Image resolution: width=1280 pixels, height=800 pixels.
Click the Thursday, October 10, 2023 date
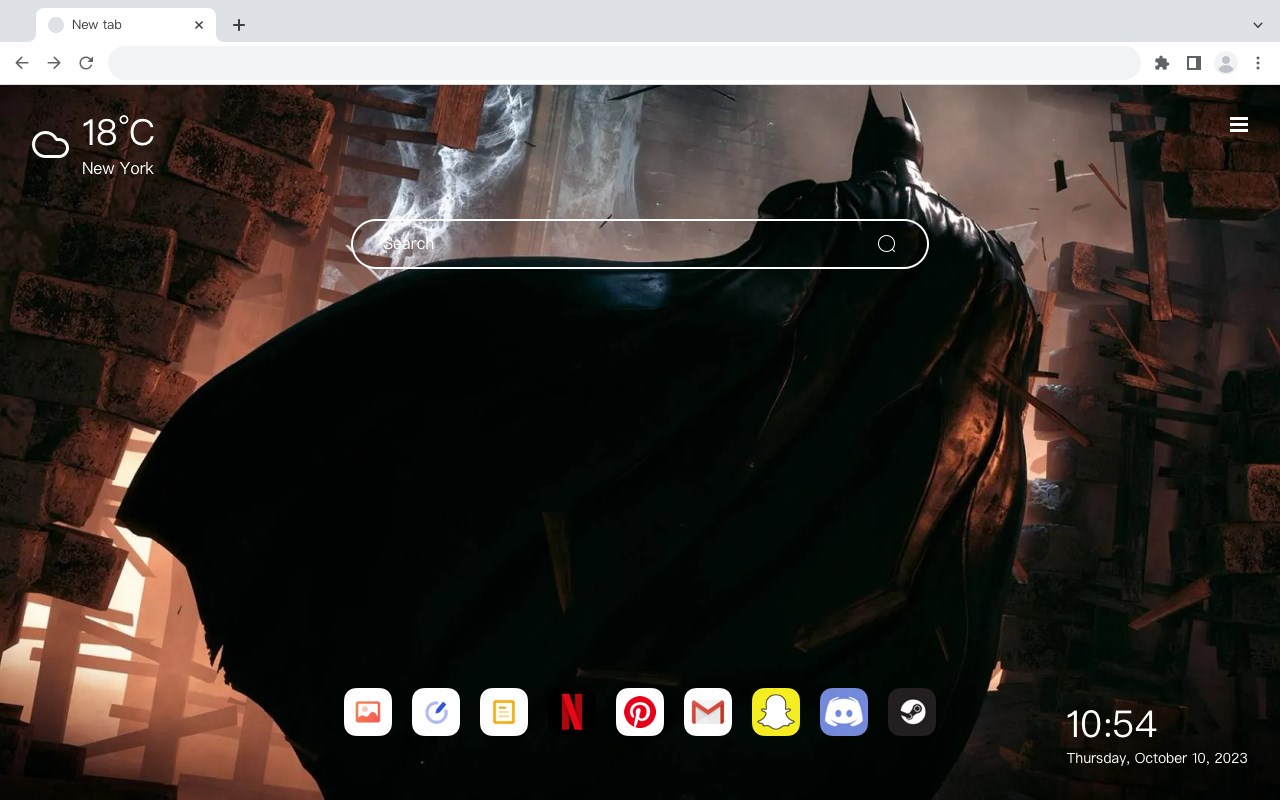tap(1157, 758)
